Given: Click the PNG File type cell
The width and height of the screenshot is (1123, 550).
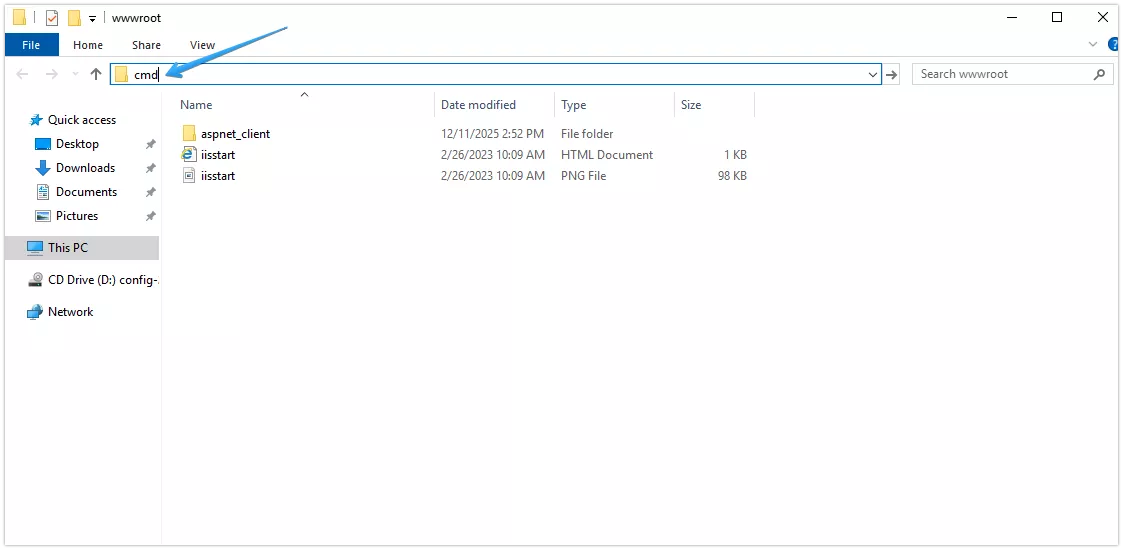Looking at the screenshot, I should [584, 175].
